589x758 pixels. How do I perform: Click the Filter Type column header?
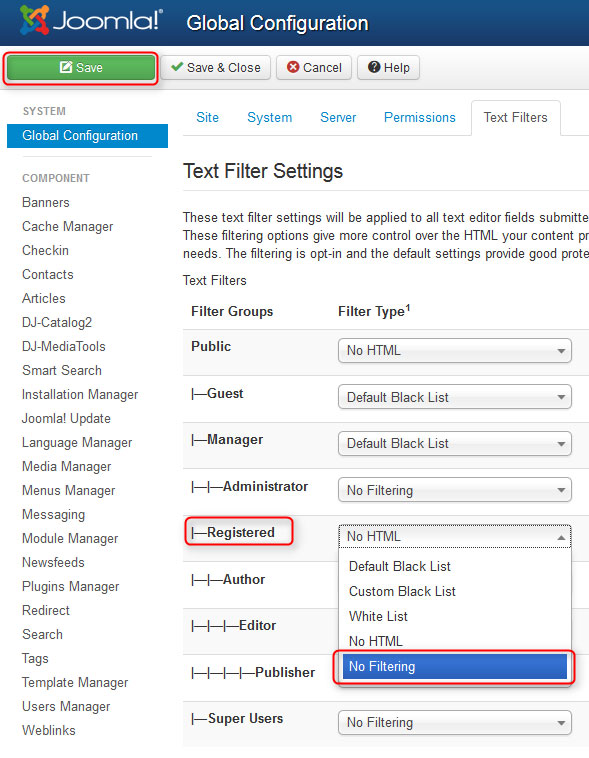tap(374, 311)
